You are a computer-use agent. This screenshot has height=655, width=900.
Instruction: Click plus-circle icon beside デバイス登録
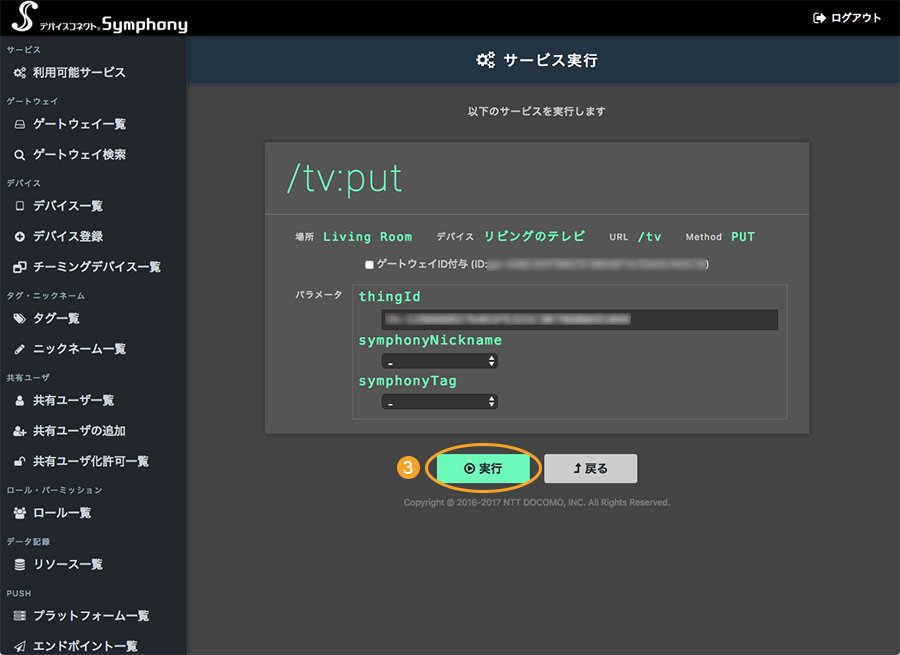point(20,237)
